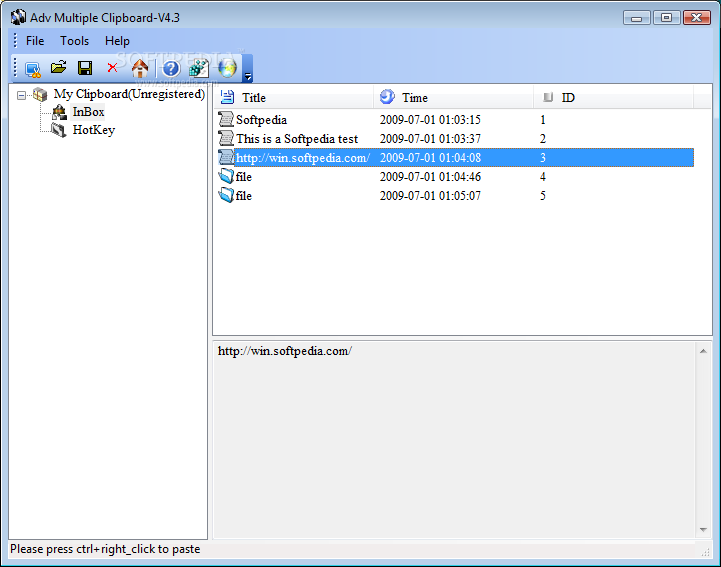The width and height of the screenshot is (721, 567).
Task: Select My Clipboard(Unregistered) root node
Action: [x=129, y=94]
